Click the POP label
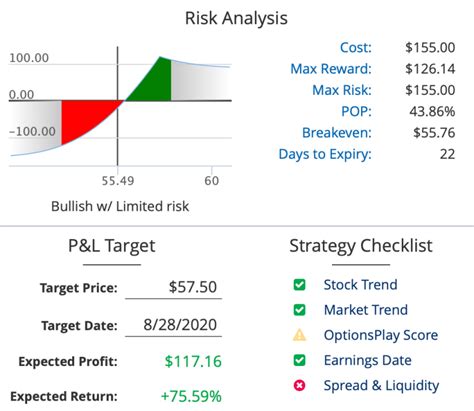Screen dimensions: 474x411 coord(356,112)
